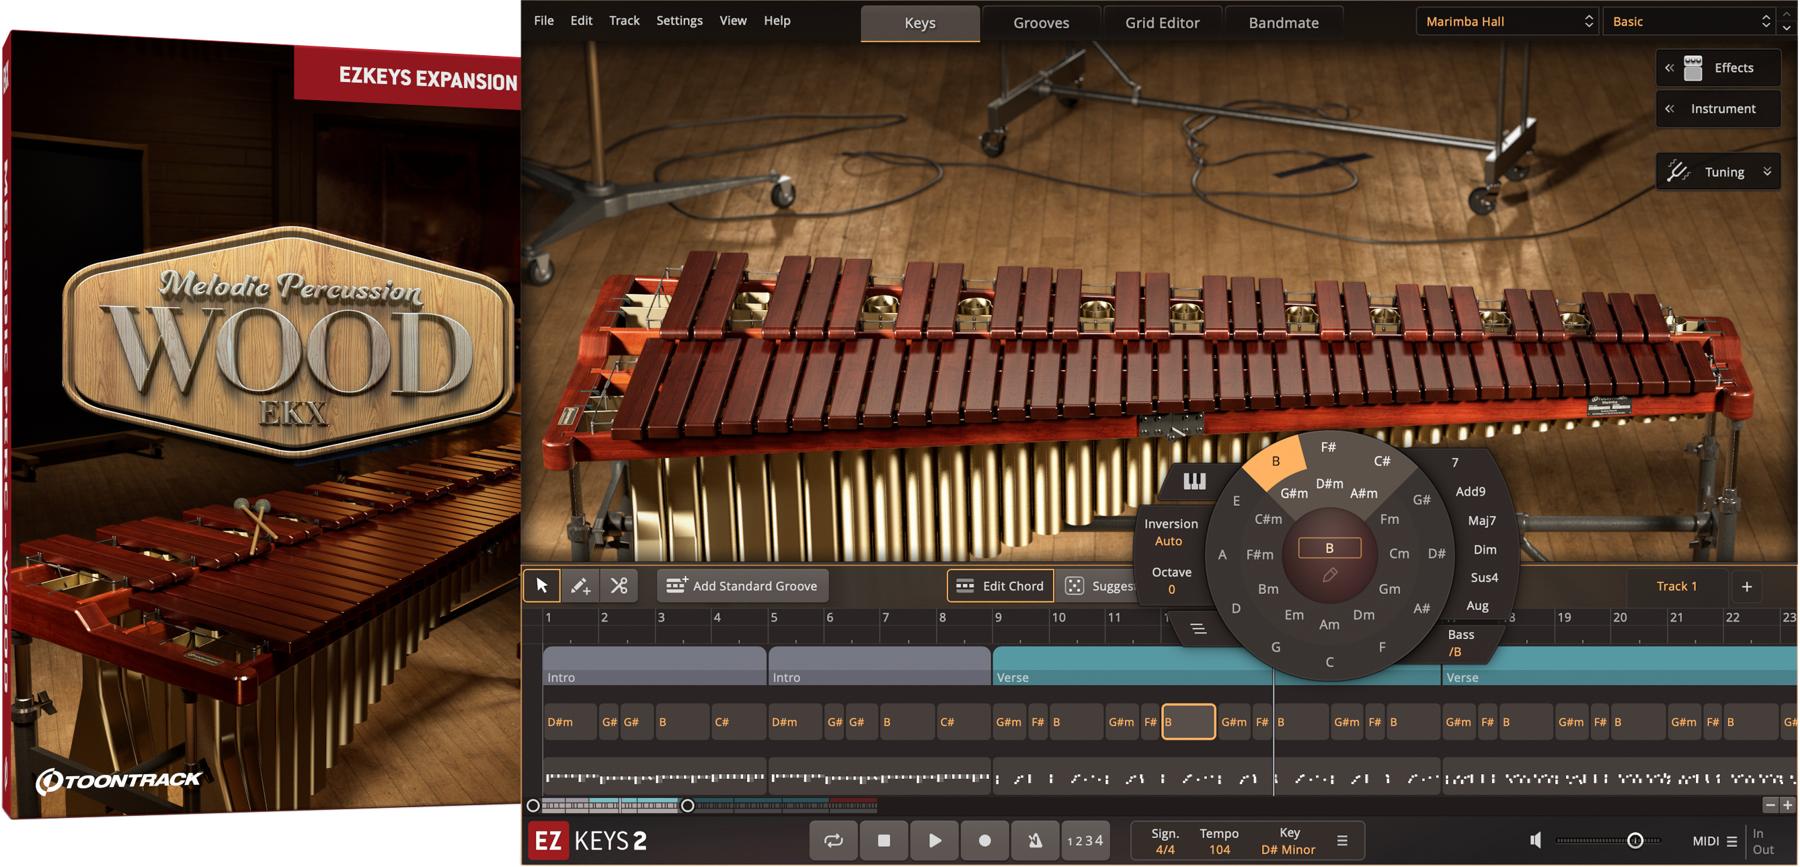Switch to the Grooves tab

pos(1041,22)
